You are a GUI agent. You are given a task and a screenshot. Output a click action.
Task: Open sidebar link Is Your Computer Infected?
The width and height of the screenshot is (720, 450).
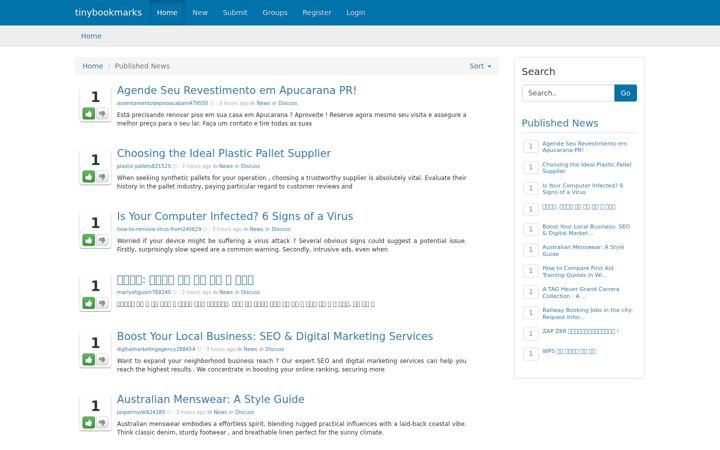pos(583,189)
